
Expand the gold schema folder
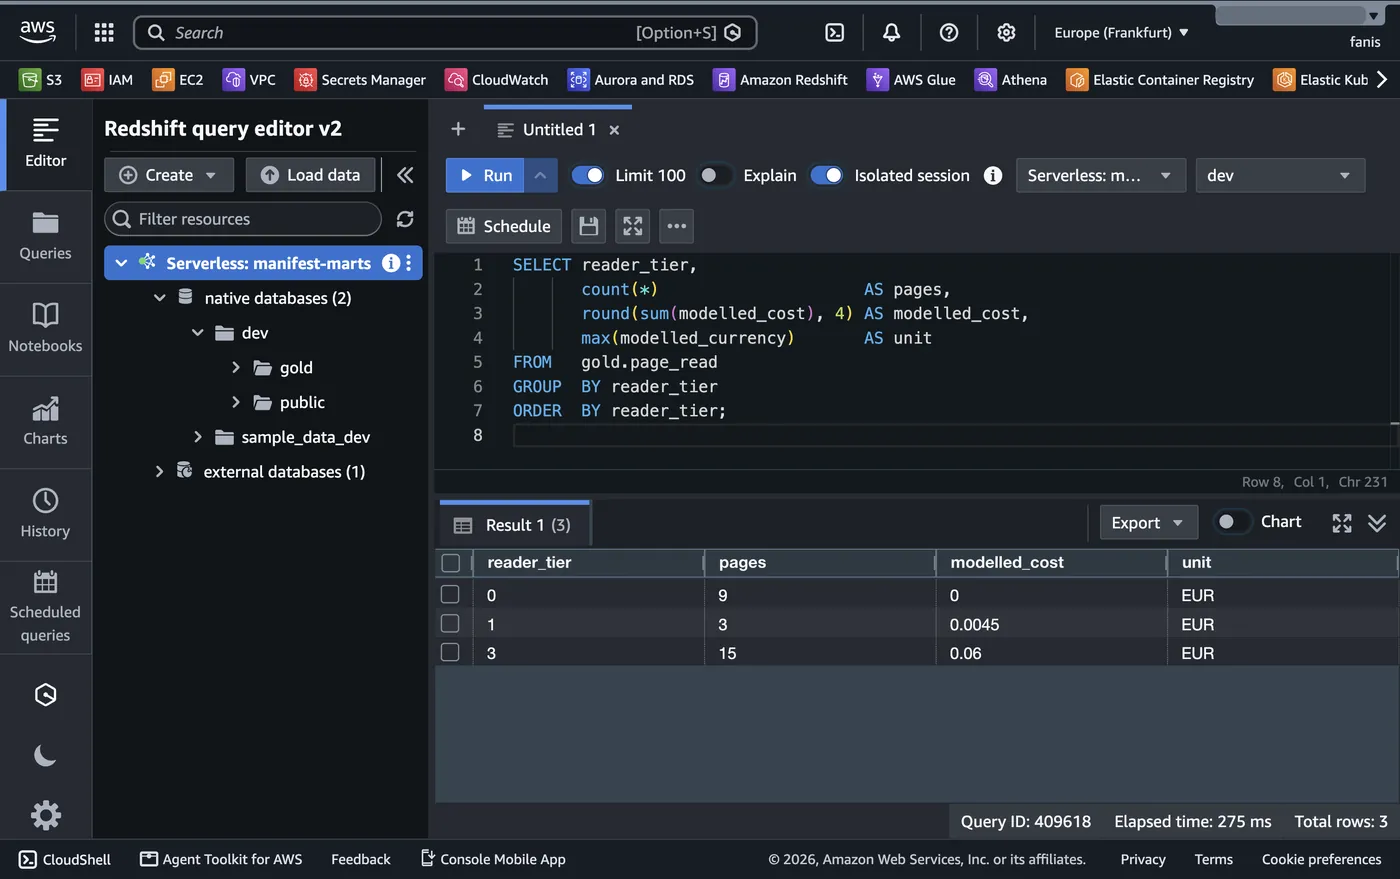pyautogui.click(x=236, y=367)
